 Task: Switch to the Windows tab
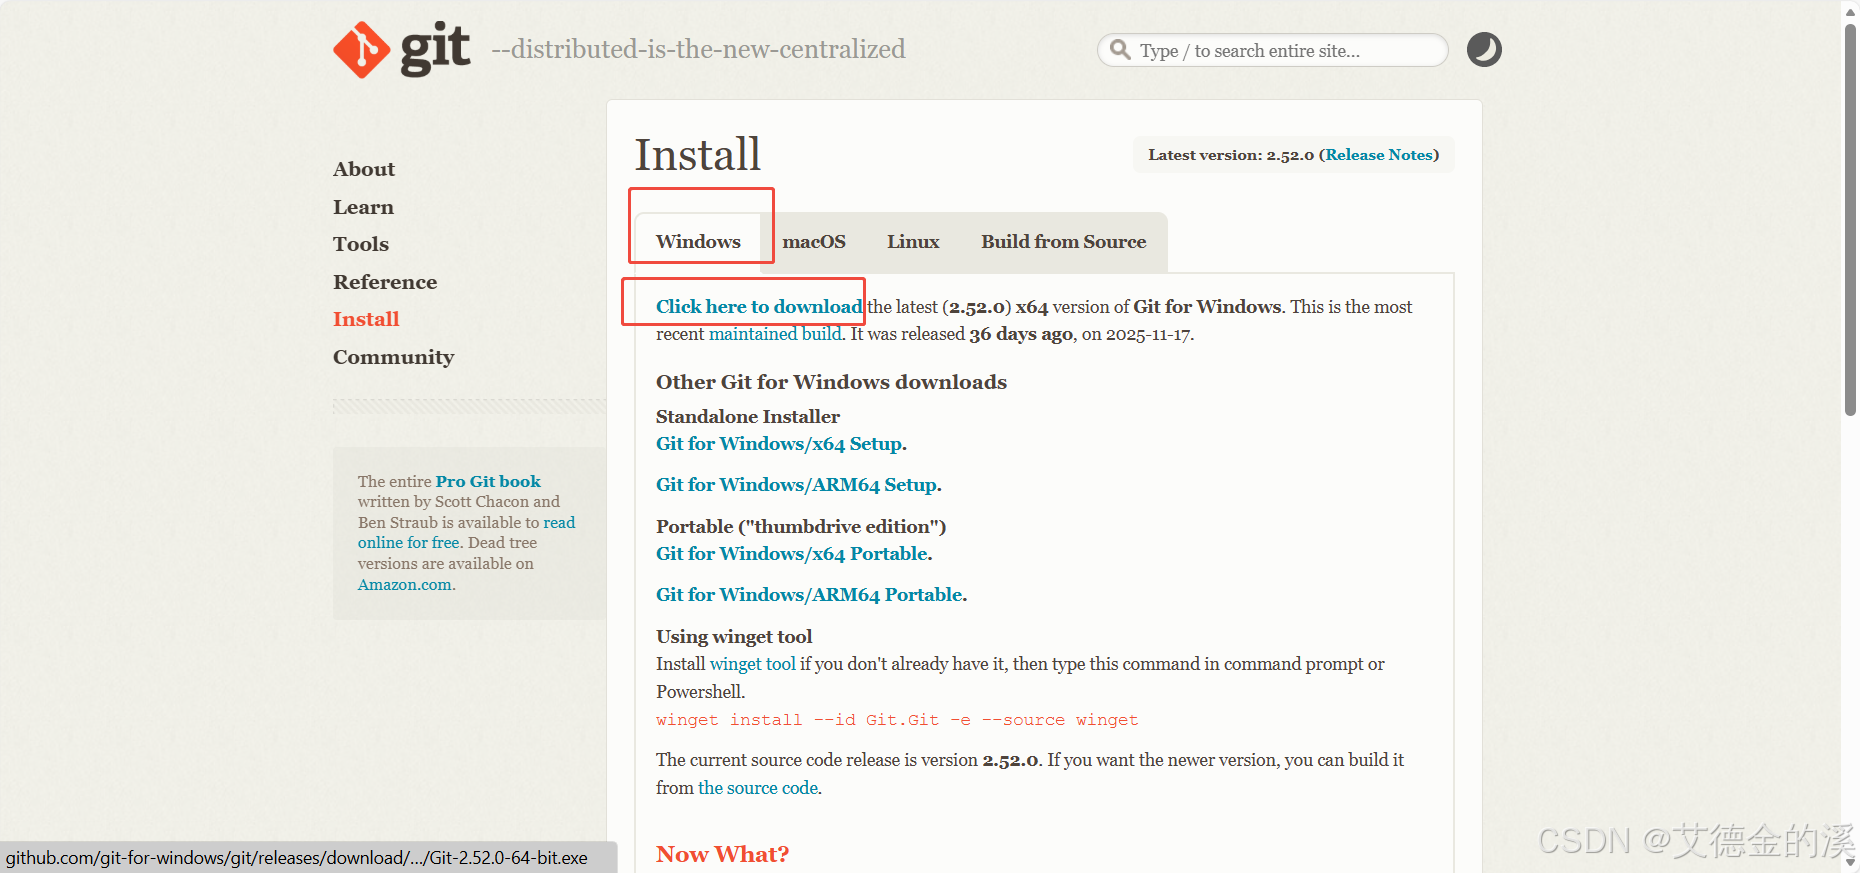pyautogui.click(x=698, y=242)
